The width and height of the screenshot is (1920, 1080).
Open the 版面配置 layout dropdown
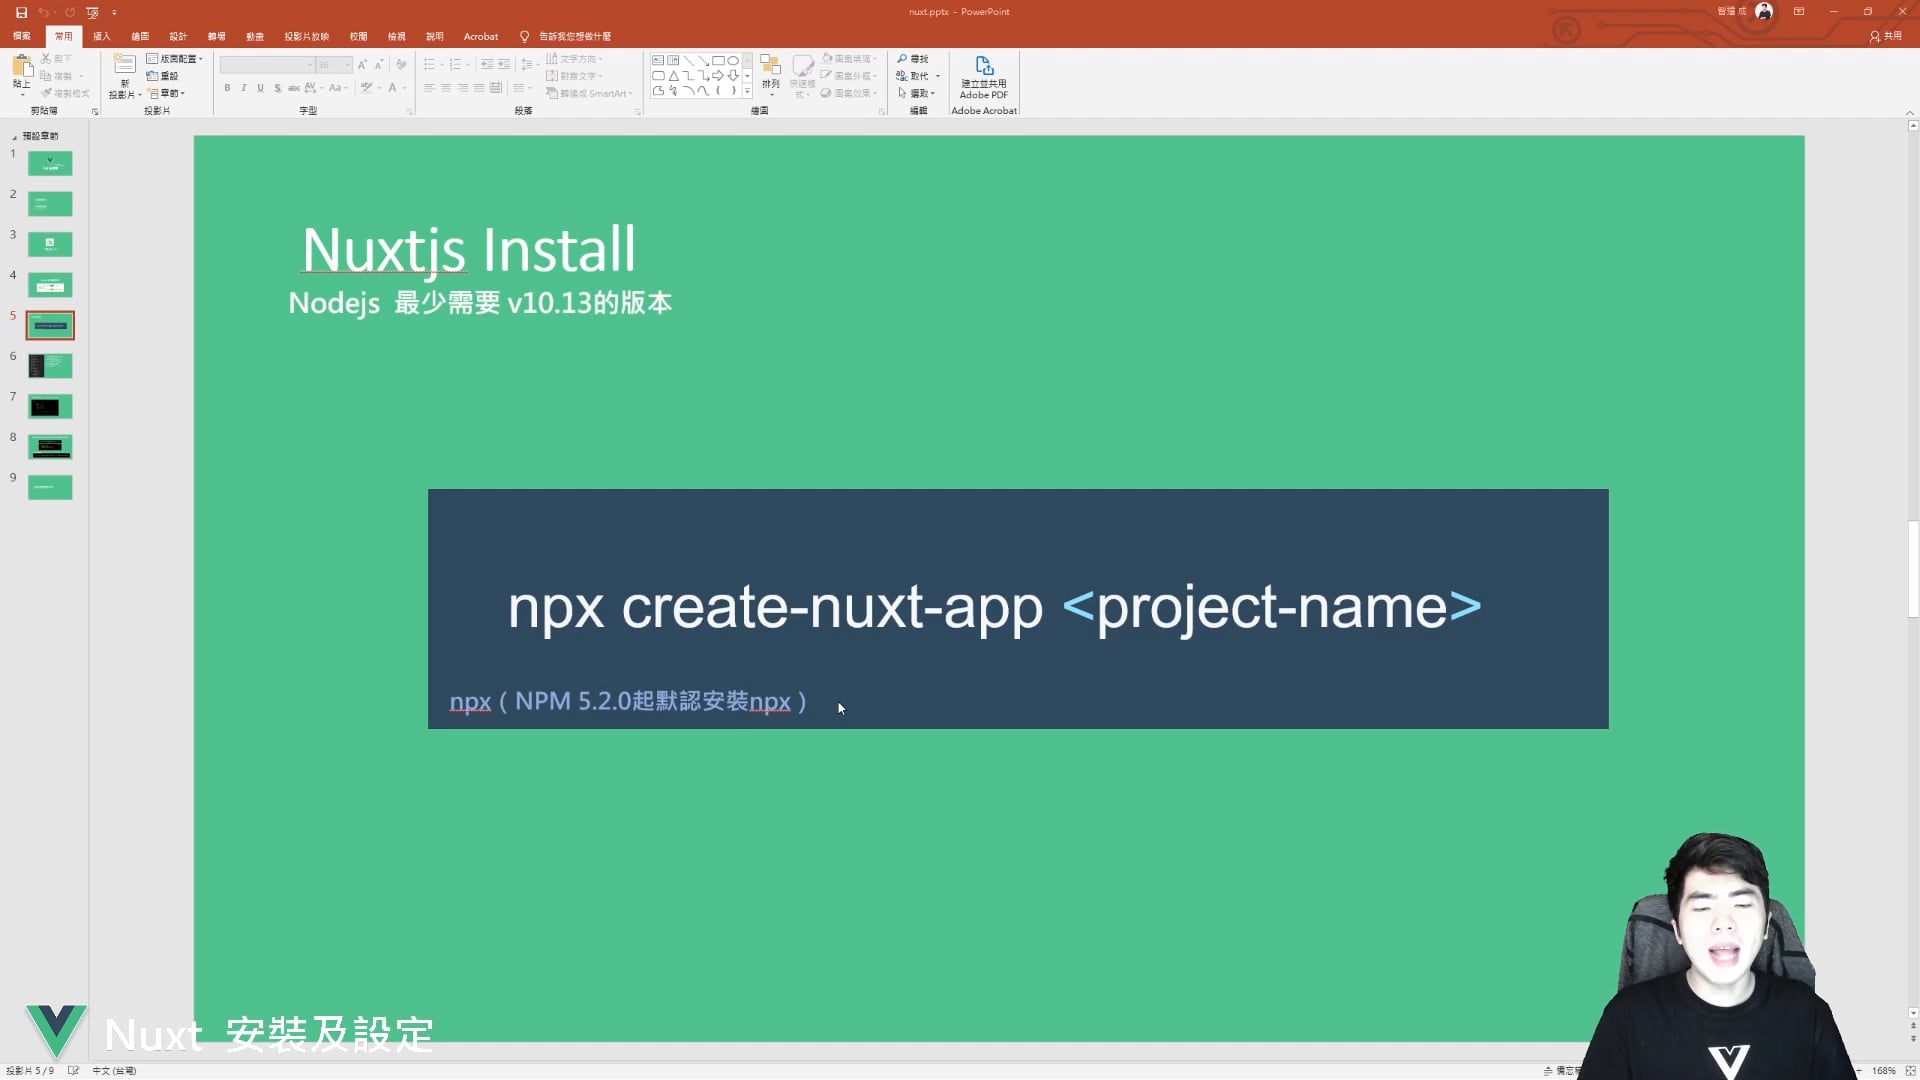(x=176, y=59)
